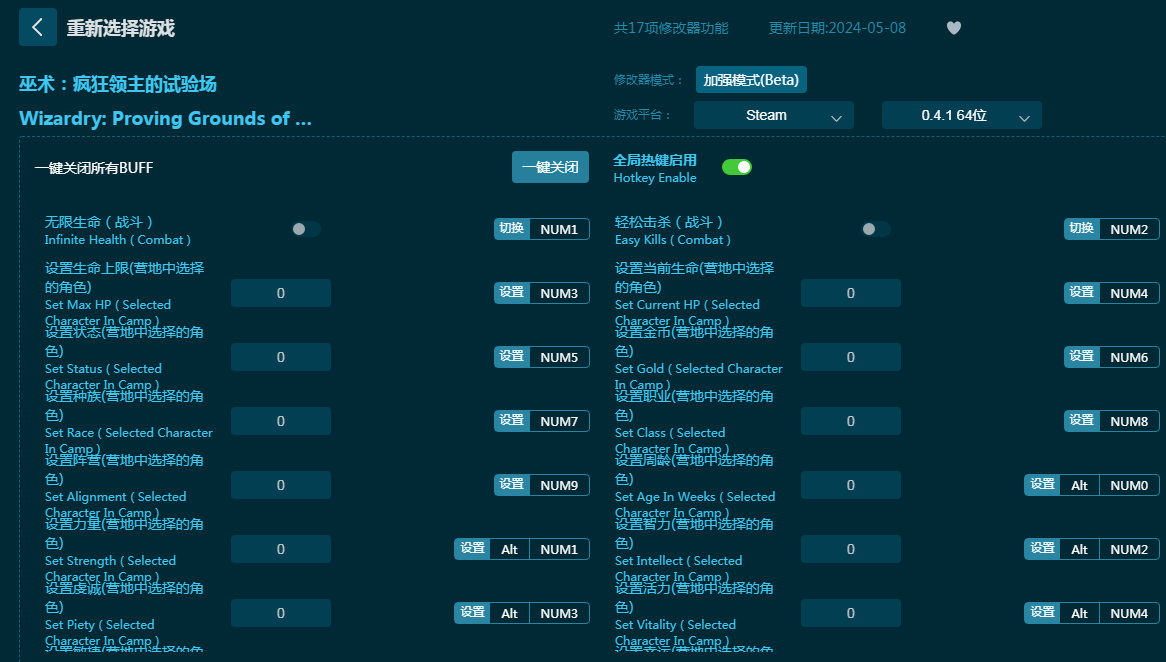Click the Set Max HP value field
This screenshot has height=662, width=1166.
tap(281, 293)
